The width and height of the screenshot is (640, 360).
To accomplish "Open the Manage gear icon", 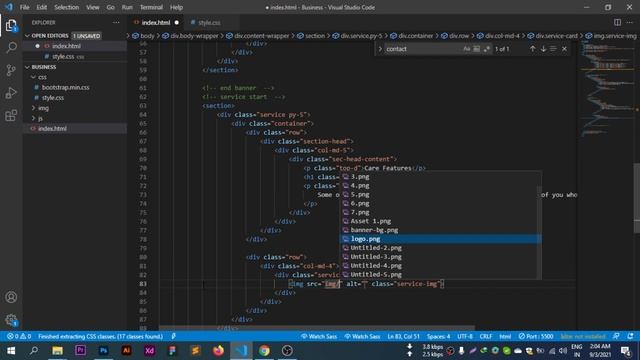I will point(11,320).
